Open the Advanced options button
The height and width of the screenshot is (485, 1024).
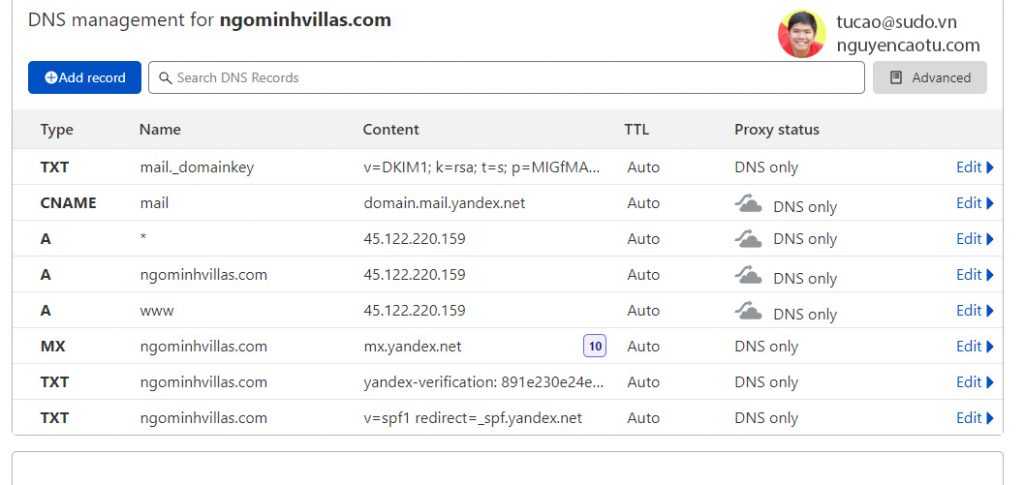929,78
